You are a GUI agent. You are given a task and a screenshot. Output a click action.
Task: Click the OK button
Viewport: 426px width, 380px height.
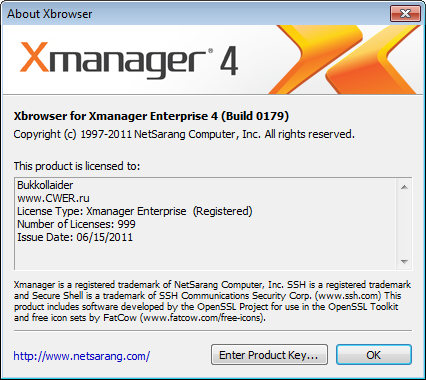point(374,355)
